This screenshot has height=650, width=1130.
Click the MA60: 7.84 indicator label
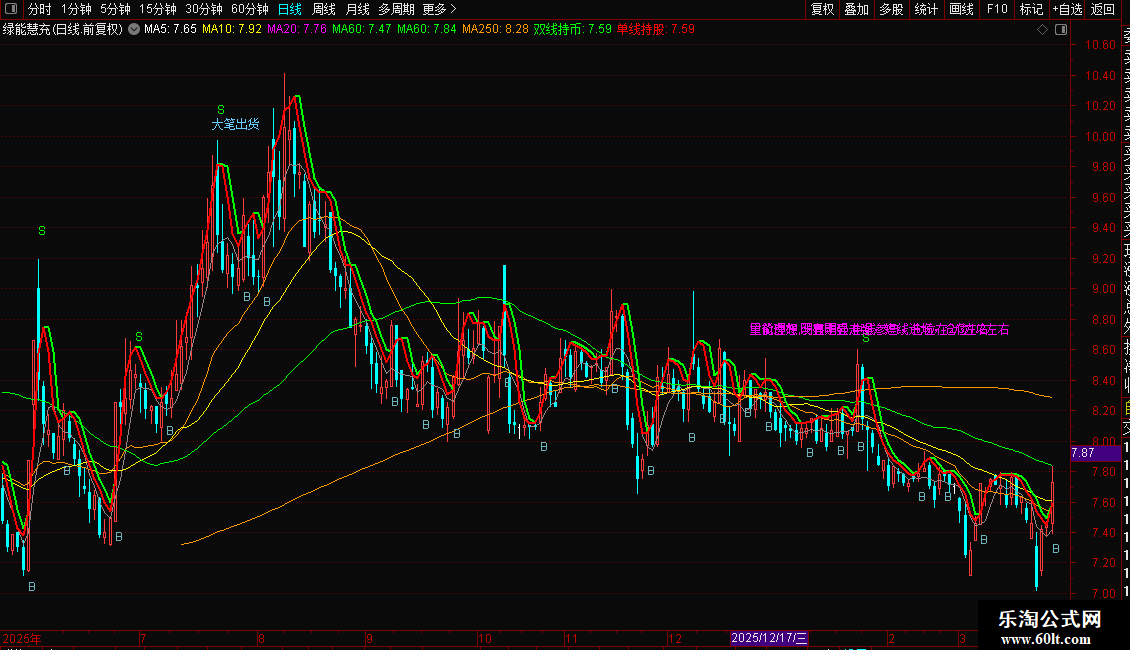[427, 30]
